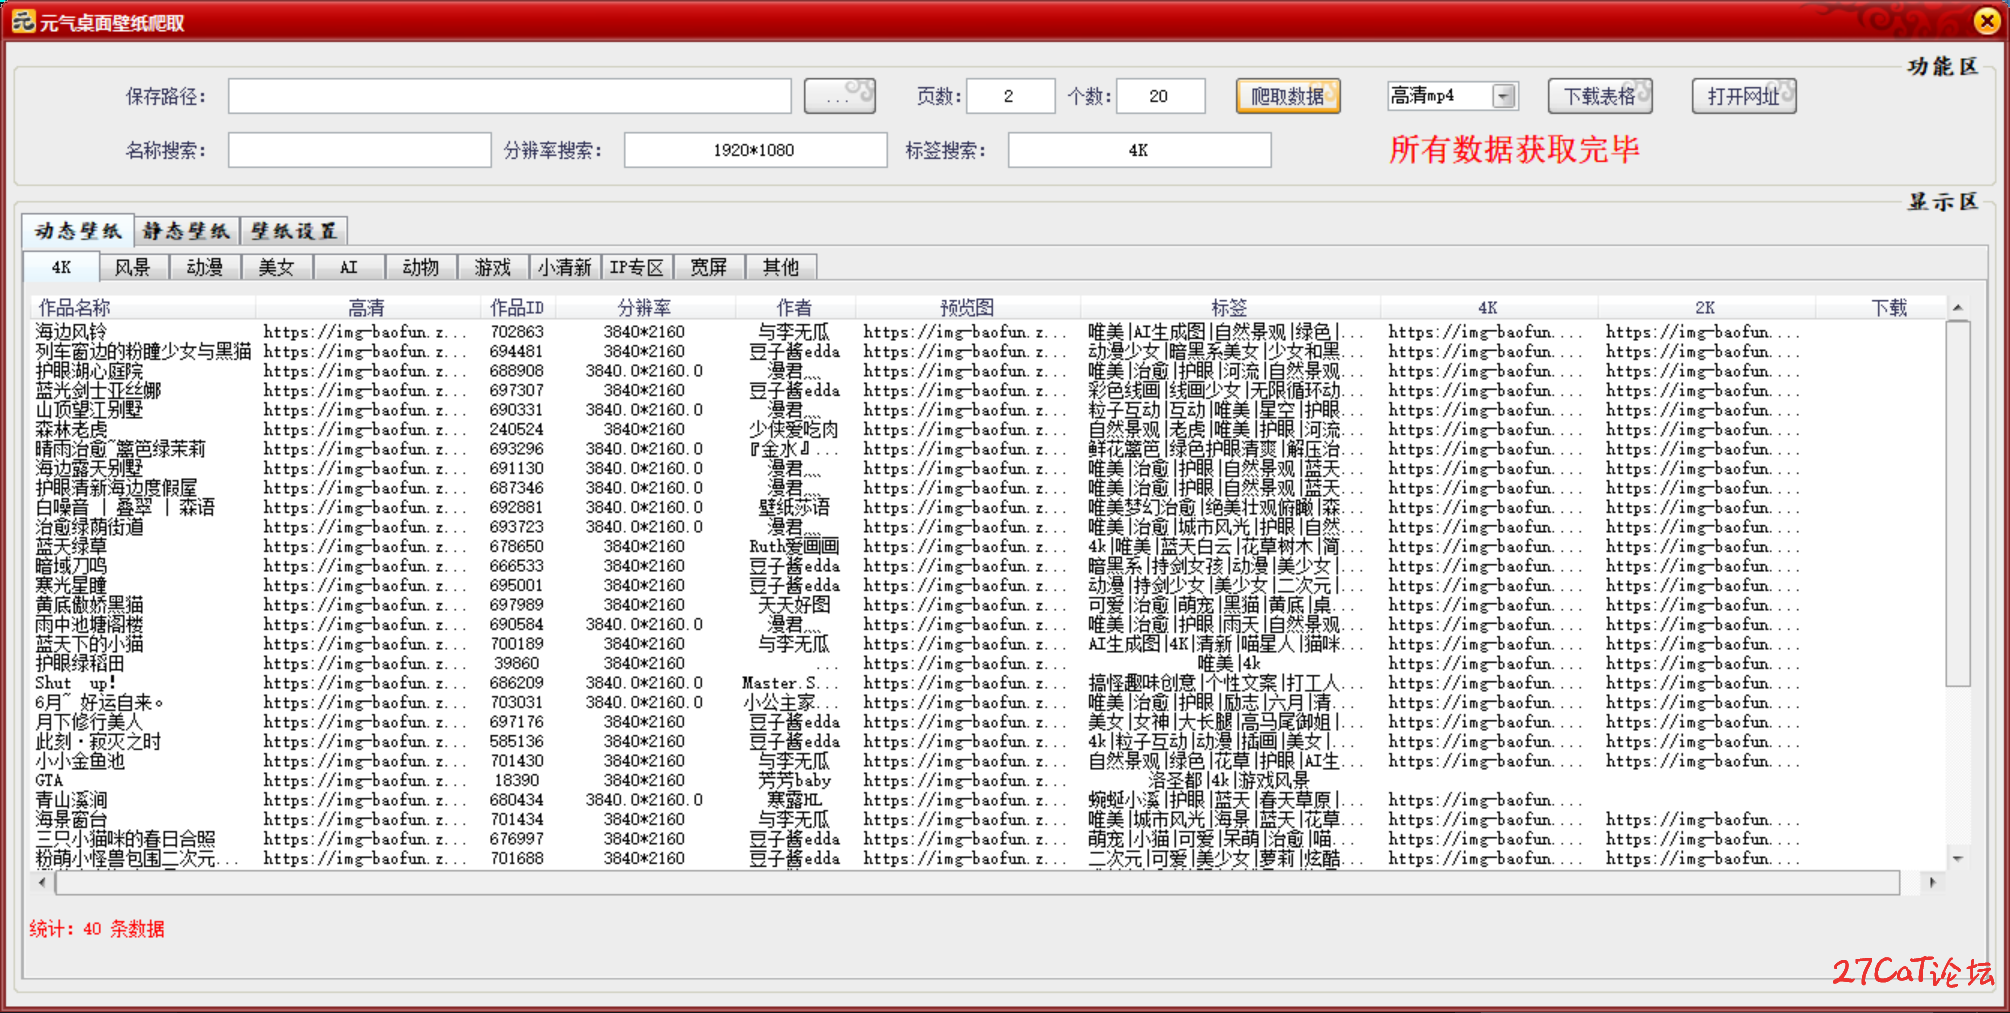Select the row GTA
This screenshot has width=2010, height=1013.
click(990, 780)
